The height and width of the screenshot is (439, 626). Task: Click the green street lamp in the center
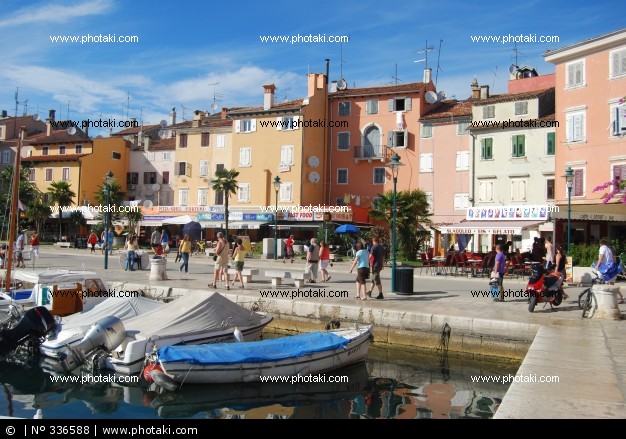(394, 215)
